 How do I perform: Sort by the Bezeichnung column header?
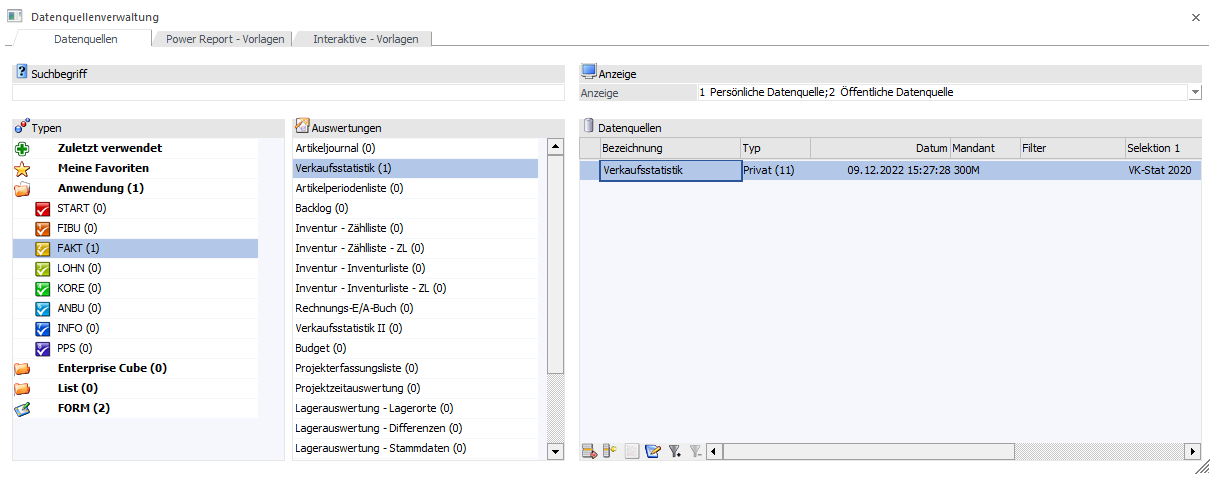tap(669, 148)
